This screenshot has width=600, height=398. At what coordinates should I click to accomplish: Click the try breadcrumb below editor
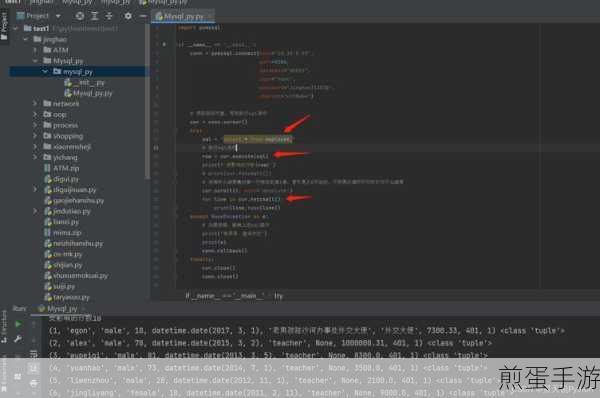pos(278,296)
